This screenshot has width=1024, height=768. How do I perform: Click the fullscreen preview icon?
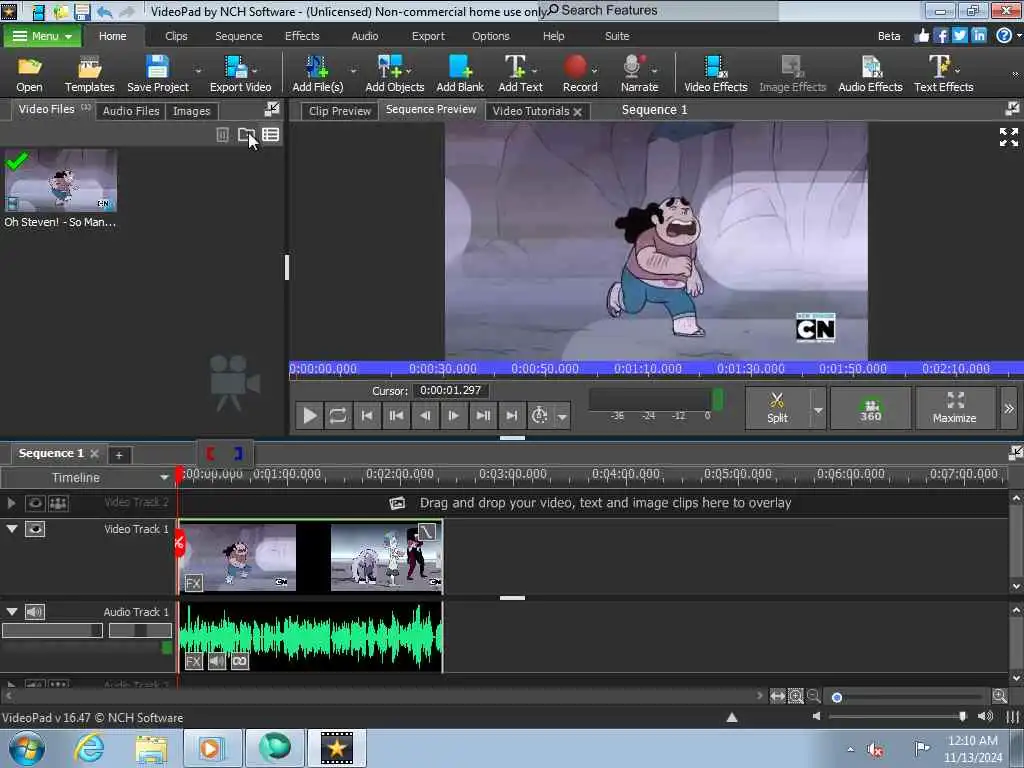[x=1008, y=137]
